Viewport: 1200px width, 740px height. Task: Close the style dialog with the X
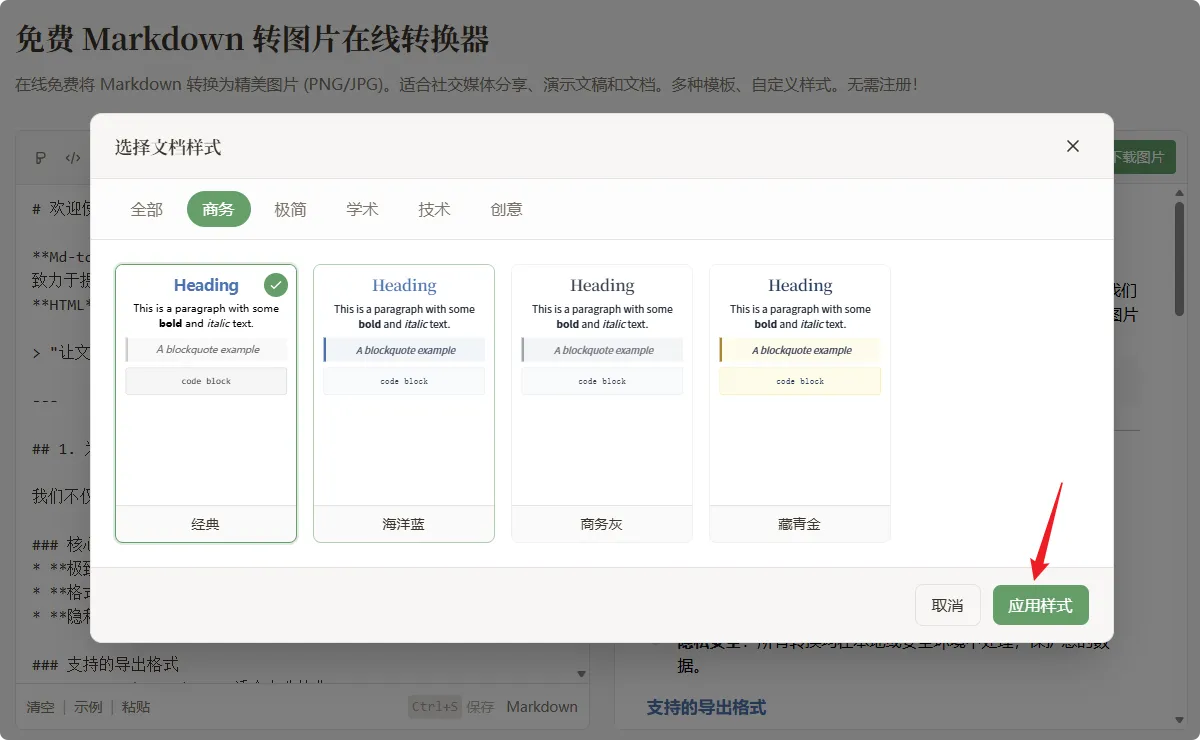click(1072, 145)
